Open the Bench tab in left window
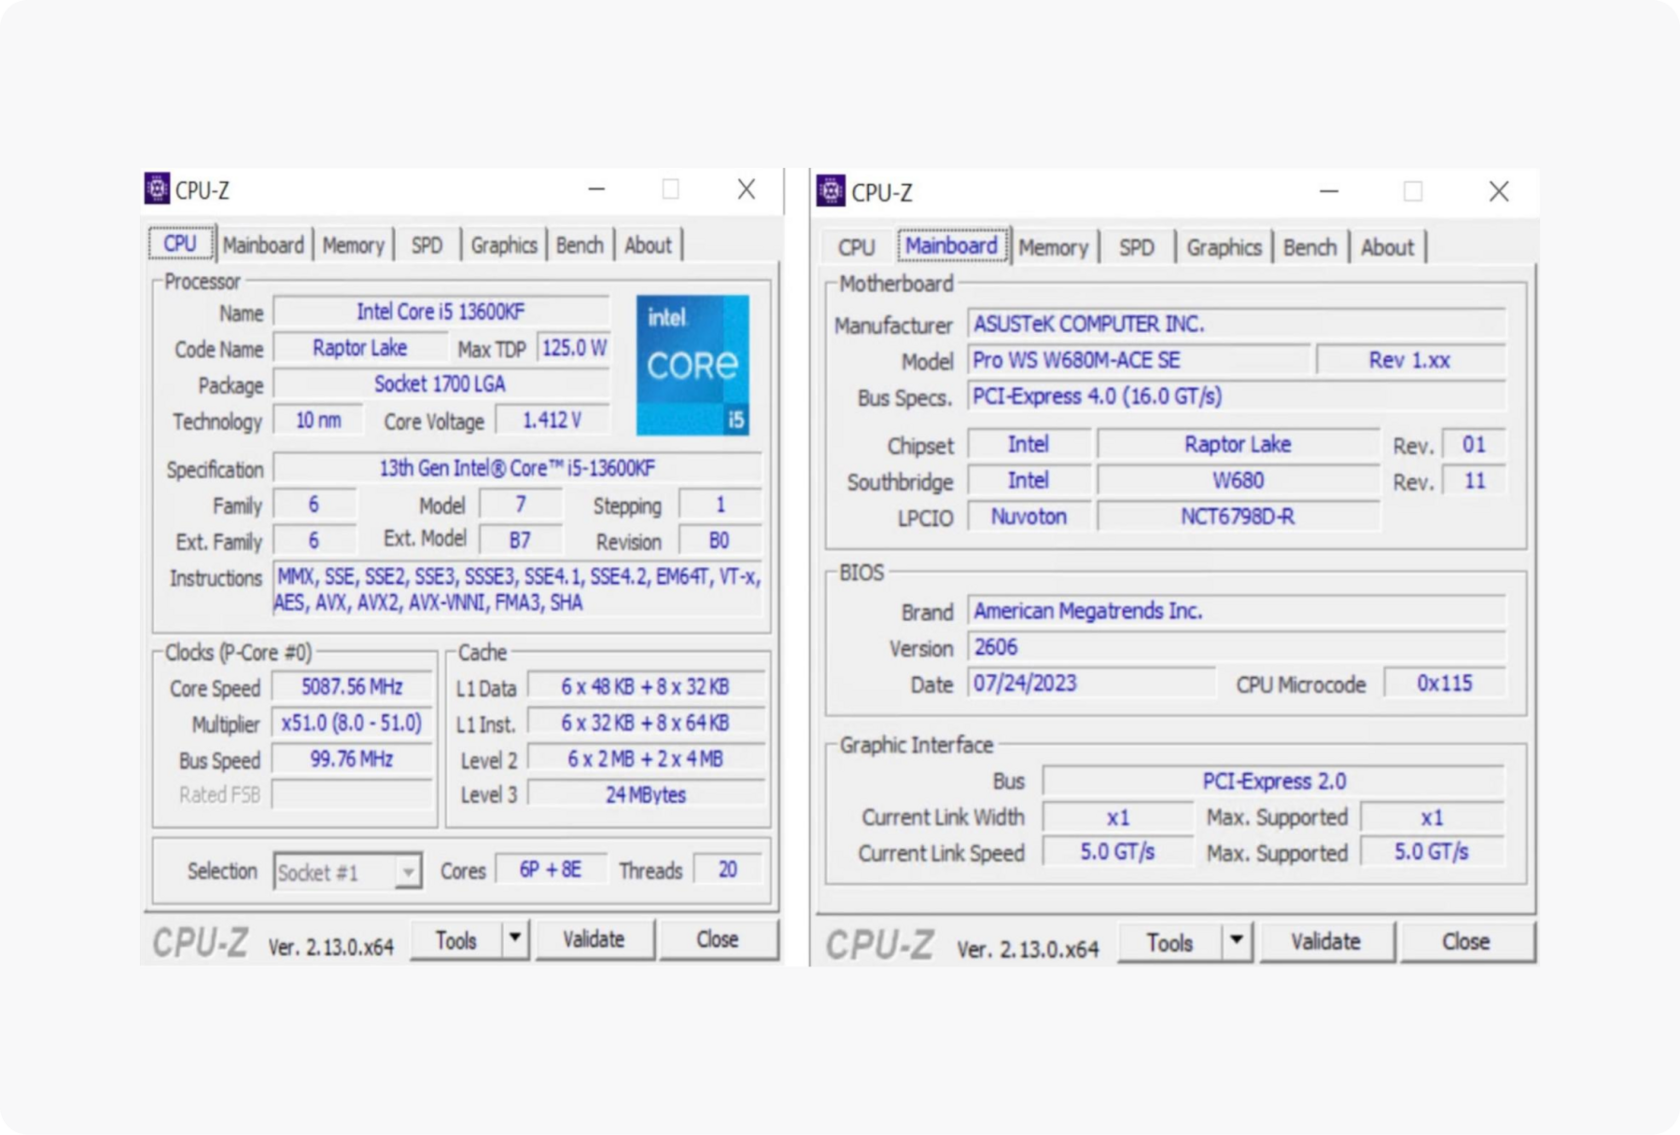Screen dimensions: 1680x1135 coord(580,245)
